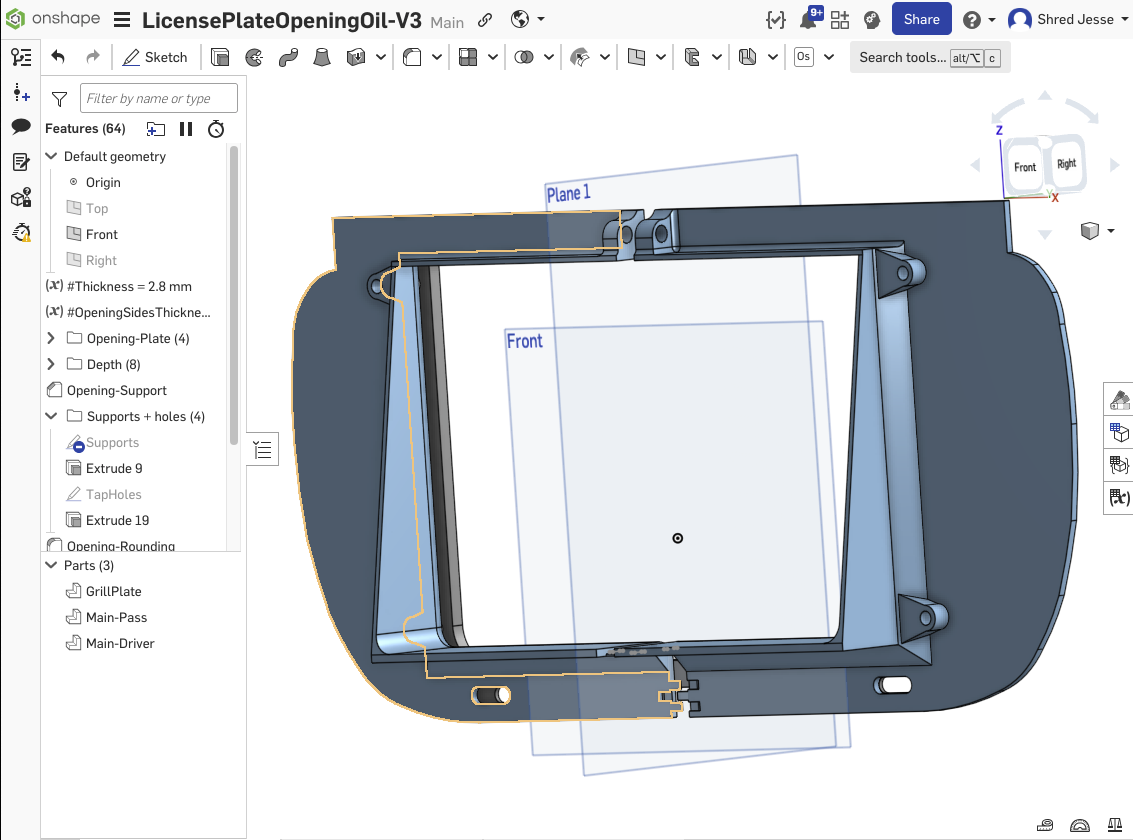
Task: Open the notifications bell
Action: 807,20
